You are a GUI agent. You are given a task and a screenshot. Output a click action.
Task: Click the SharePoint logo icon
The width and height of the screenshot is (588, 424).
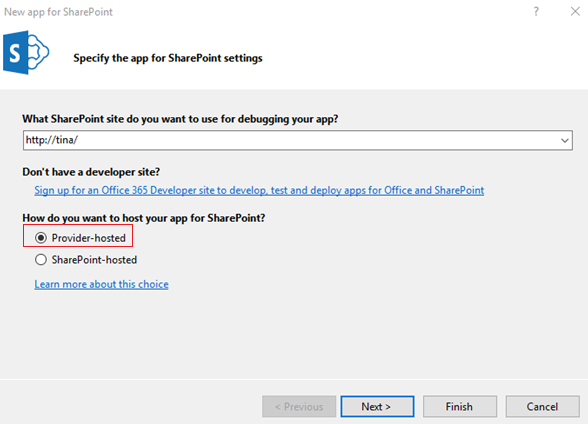pos(26,52)
